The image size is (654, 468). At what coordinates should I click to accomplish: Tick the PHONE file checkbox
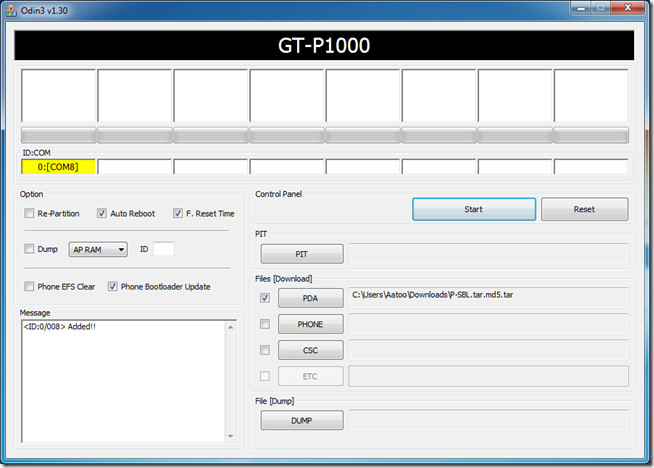pos(265,324)
